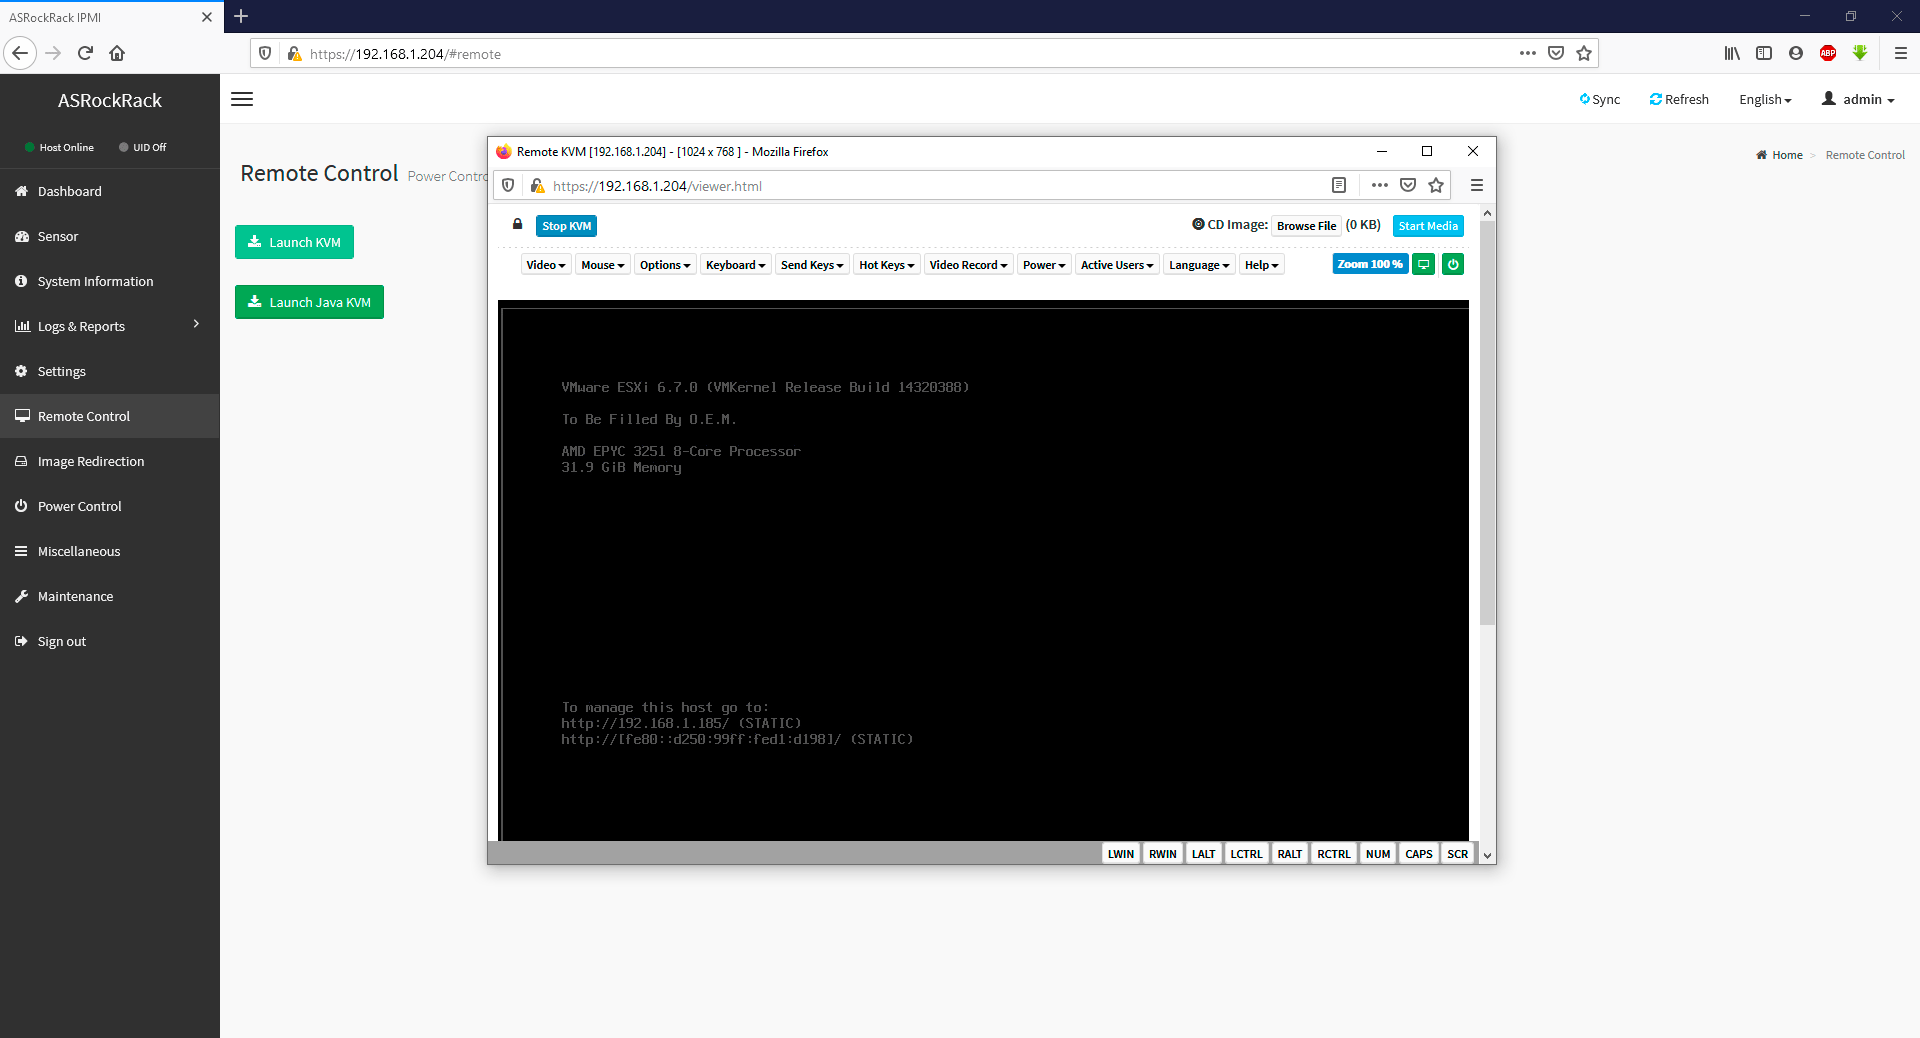Screen dimensions: 1920x1038
Task: Open the Send Keys dropdown
Action: (x=812, y=265)
